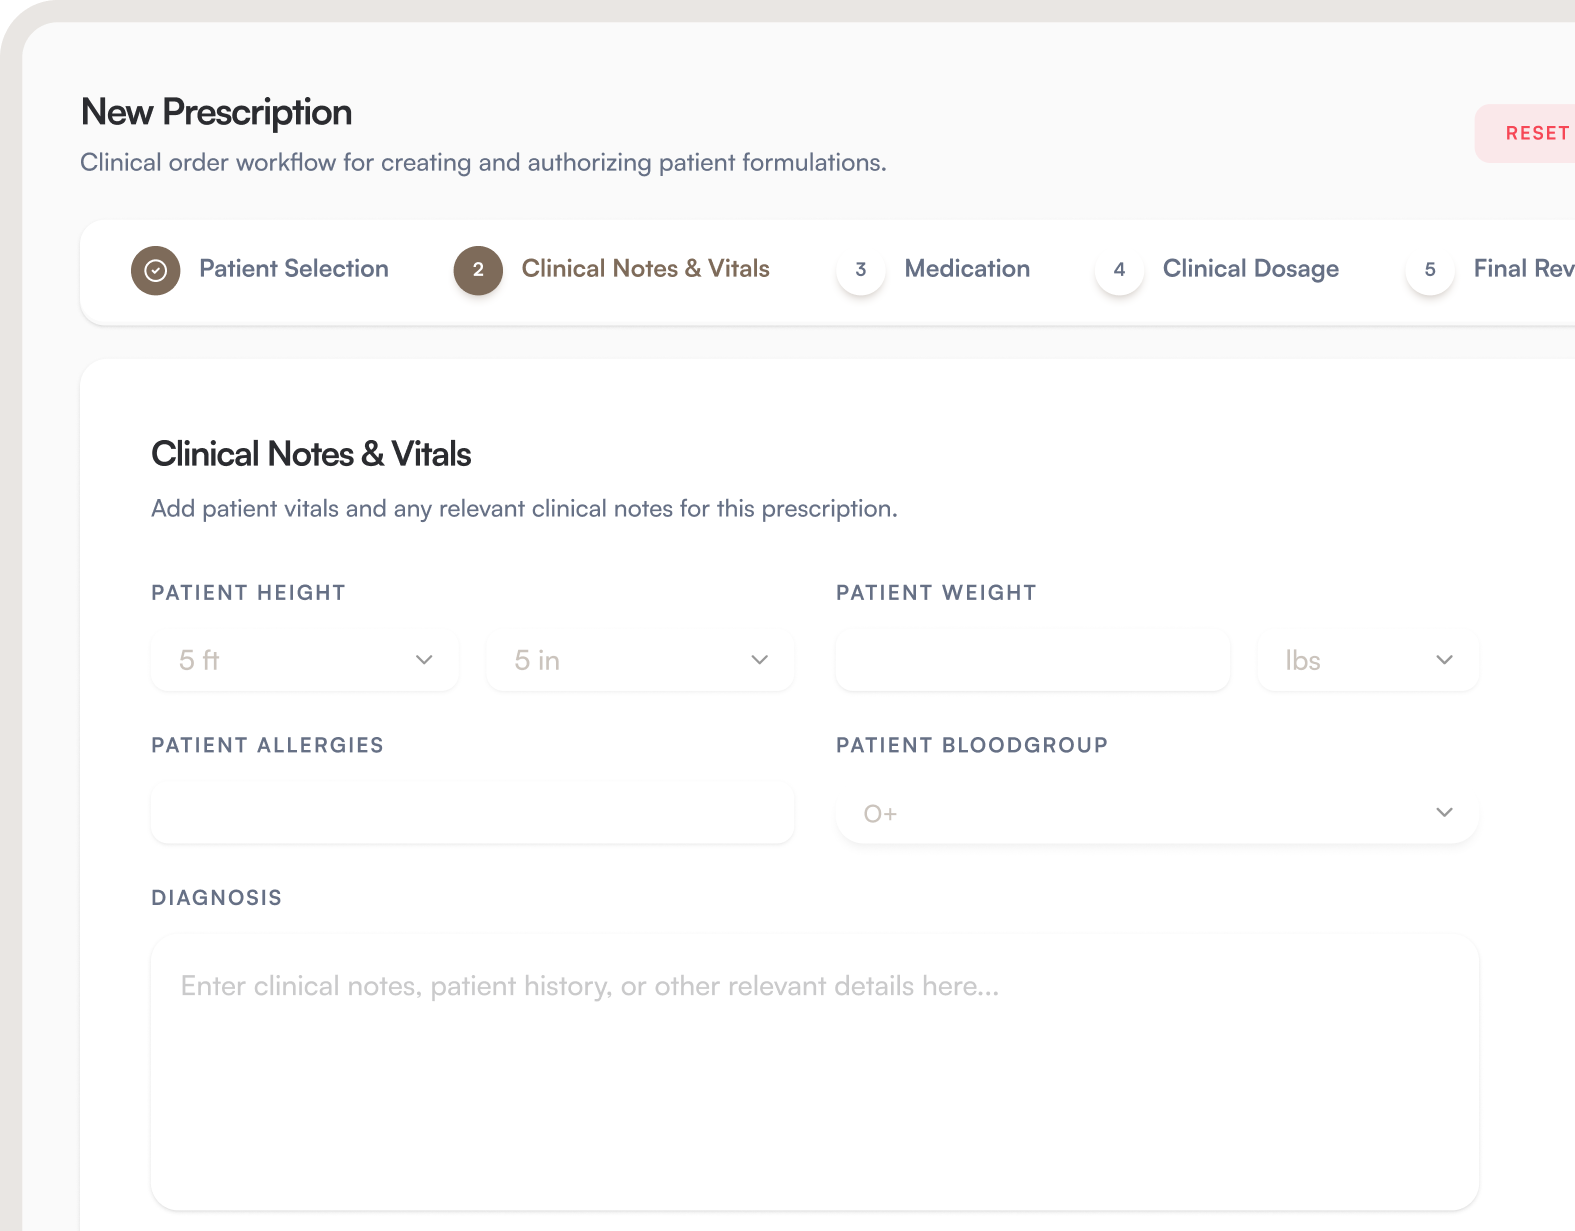Viewport: 1575px width, 1231px height.
Task: Click the chevron on lbs unit selector
Action: coord(1444,660)
